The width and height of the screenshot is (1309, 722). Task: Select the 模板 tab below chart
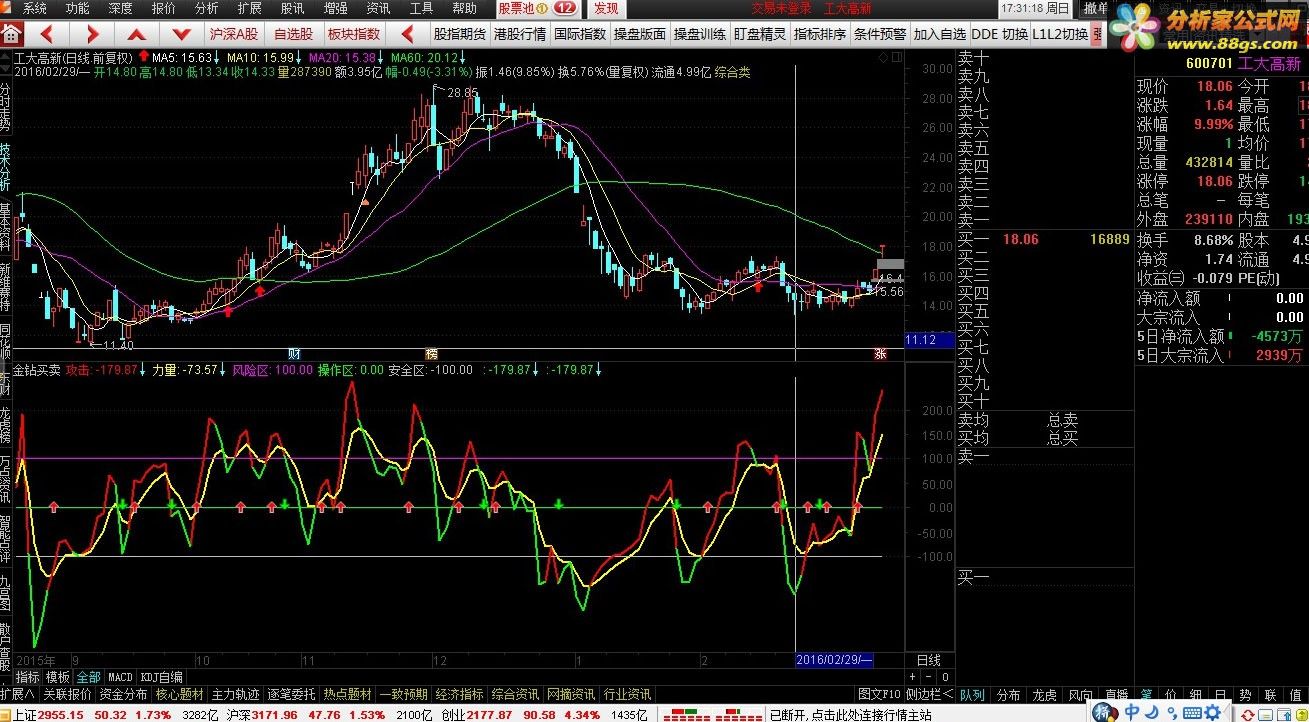point(57,677)
